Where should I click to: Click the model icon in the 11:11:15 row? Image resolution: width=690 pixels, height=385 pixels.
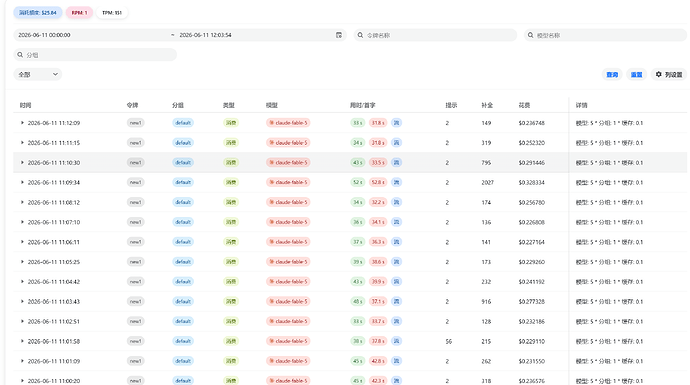tap(272, 143)
